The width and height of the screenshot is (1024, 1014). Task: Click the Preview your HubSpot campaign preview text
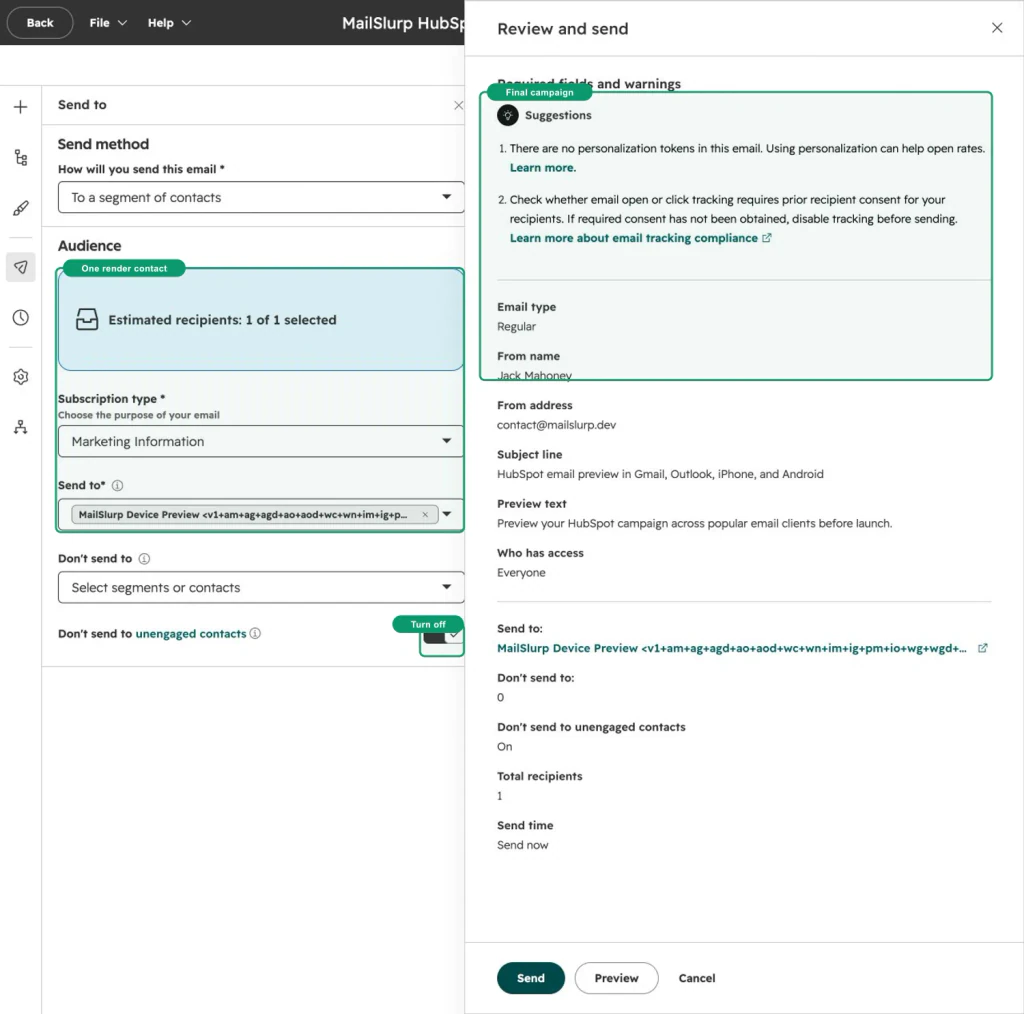[694, 523]
